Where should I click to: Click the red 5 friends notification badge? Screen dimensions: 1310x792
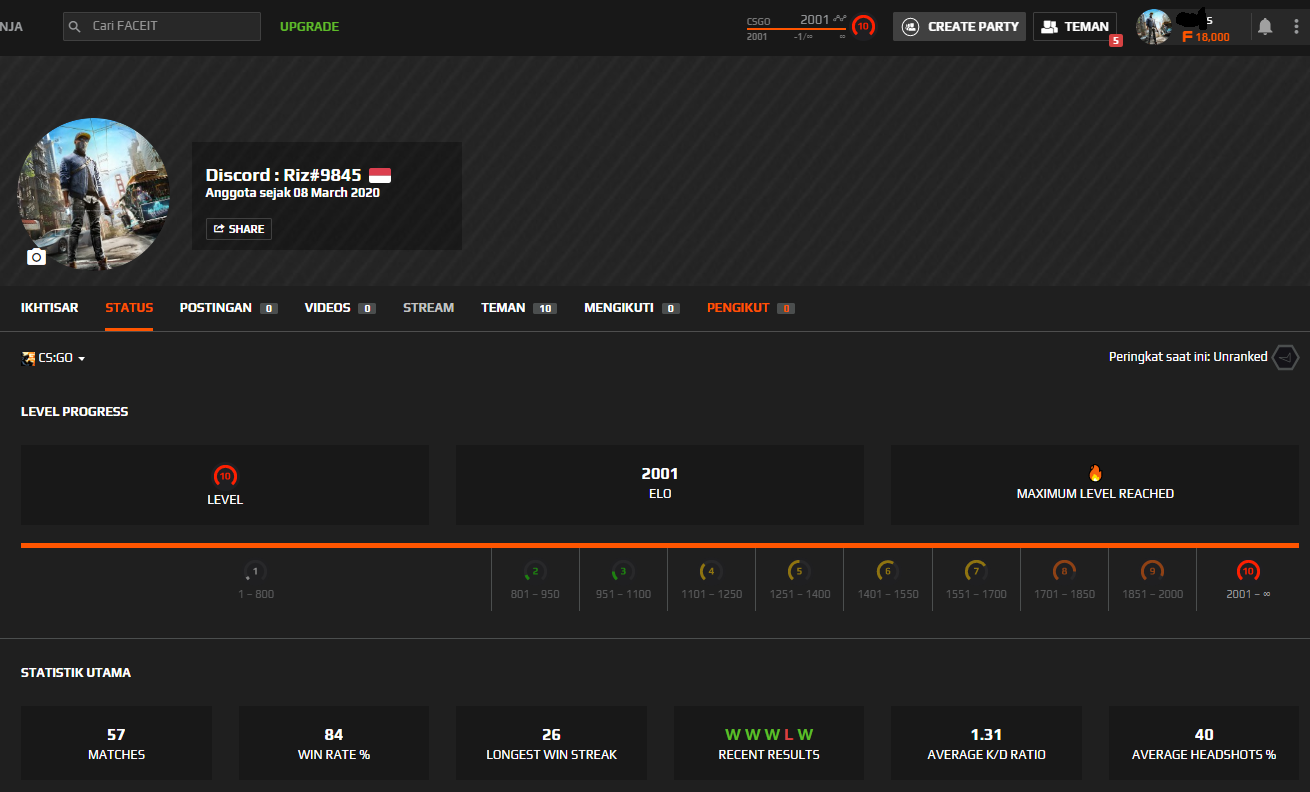pyautogui.click(x=1116, y=41)
